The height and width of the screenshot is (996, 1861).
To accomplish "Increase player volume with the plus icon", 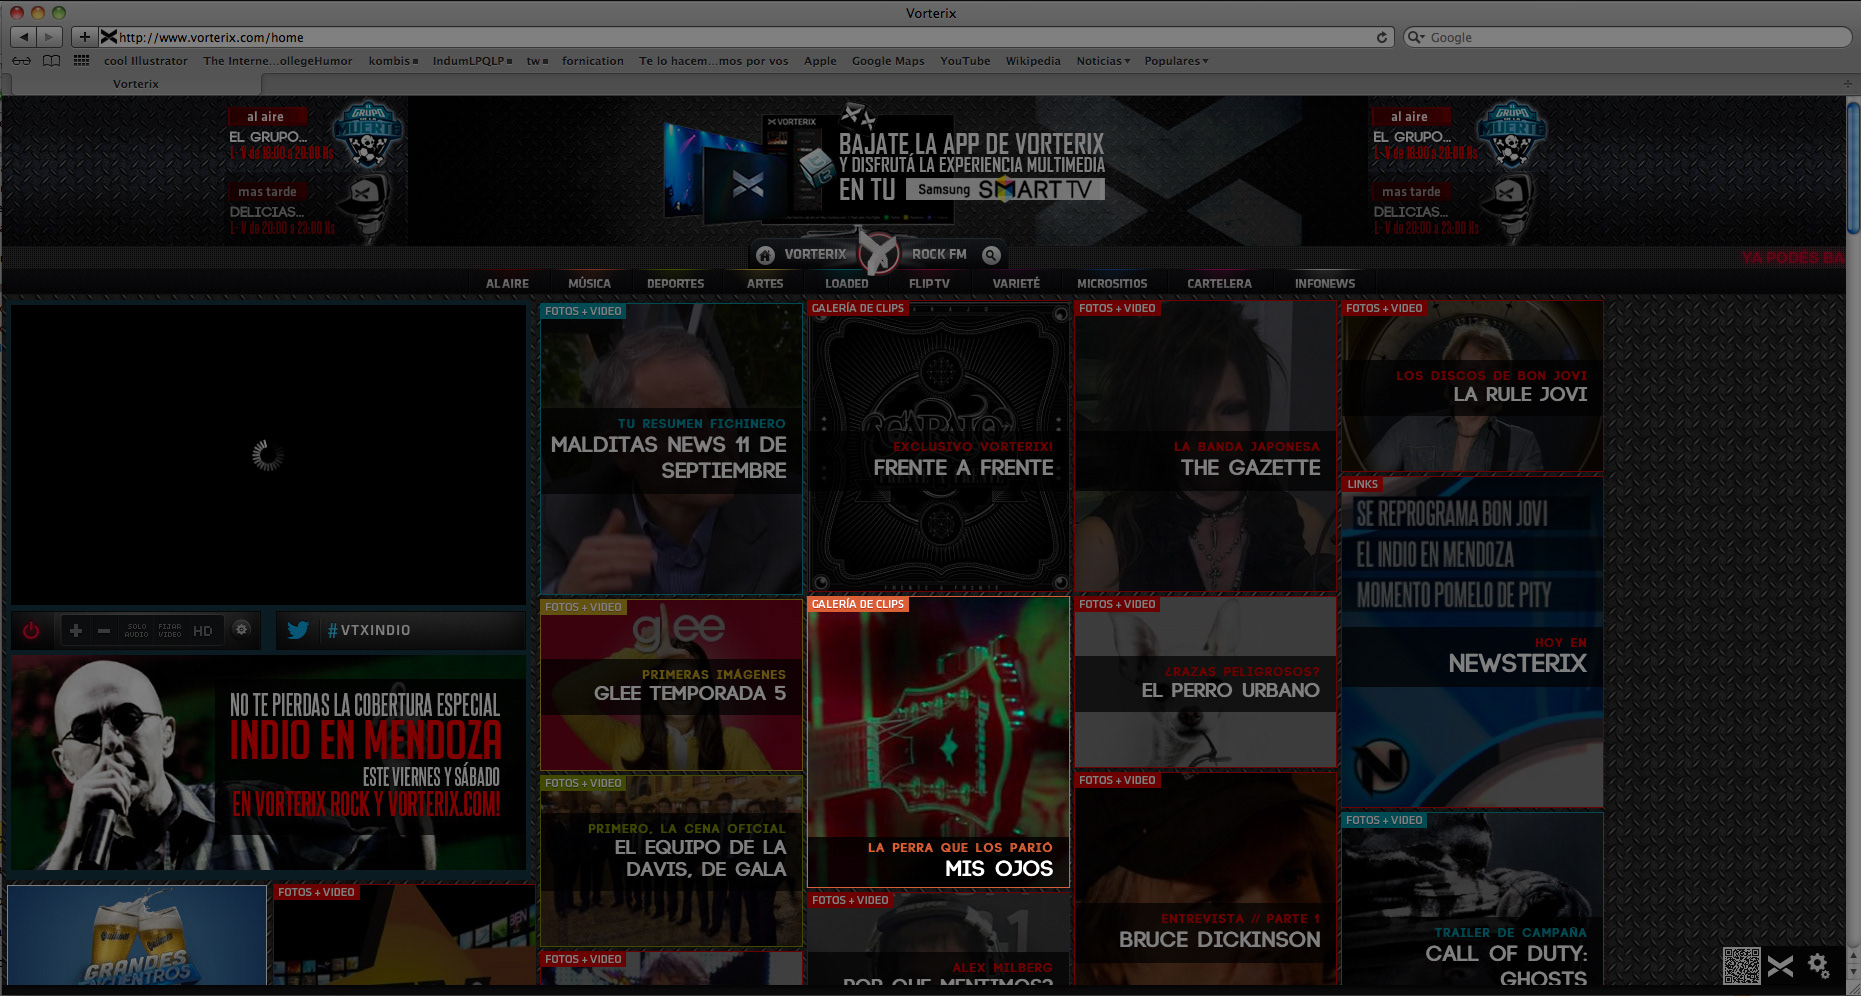I will tap(76, 630).
